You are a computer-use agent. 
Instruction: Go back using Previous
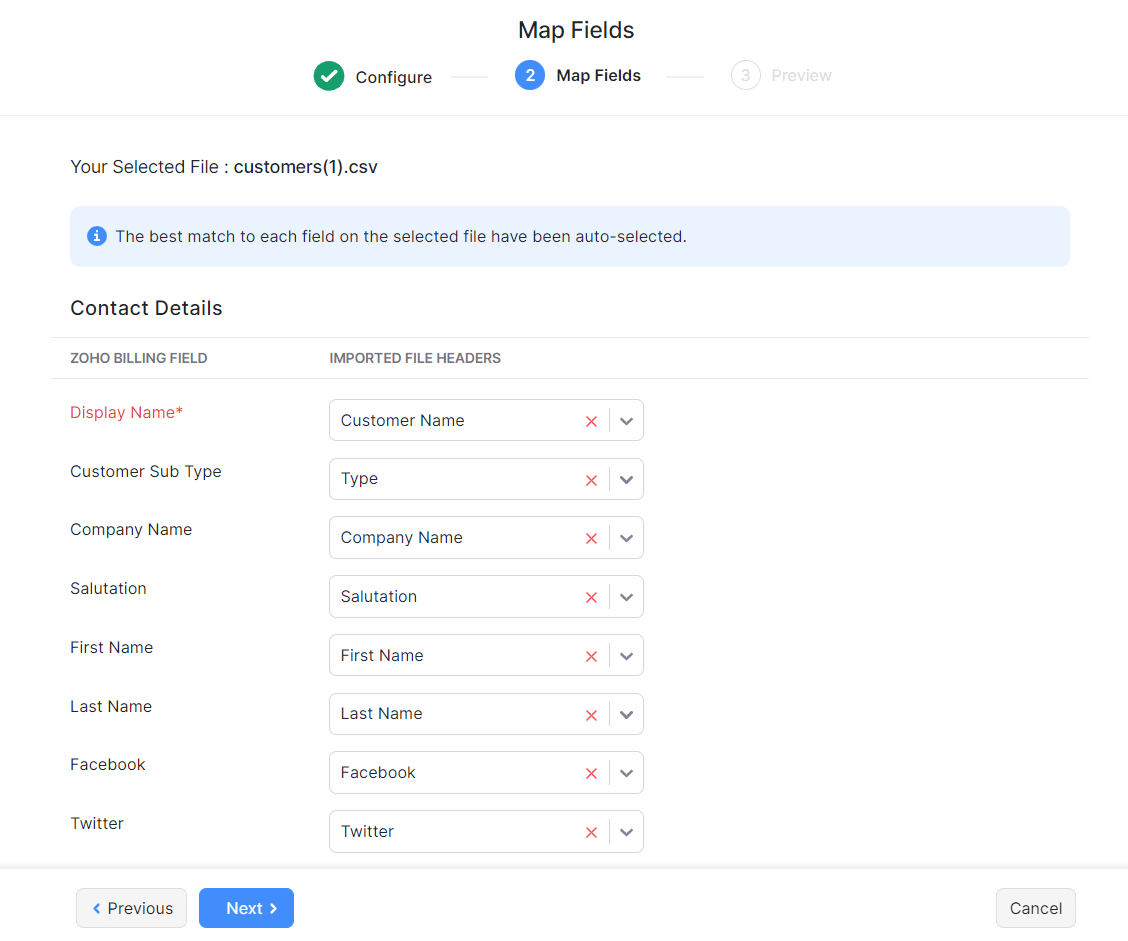pos(131,908)
